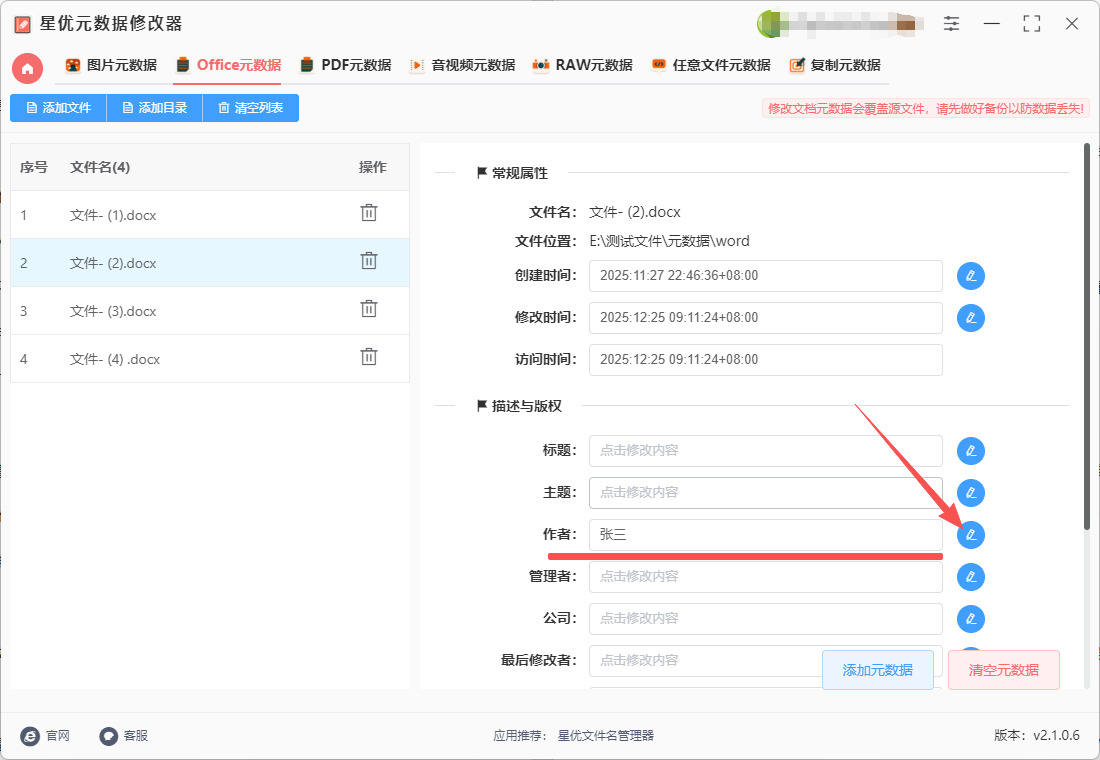
Task: Click the 操作 column header
Action: pyautogui.click(x=373, y=167)
